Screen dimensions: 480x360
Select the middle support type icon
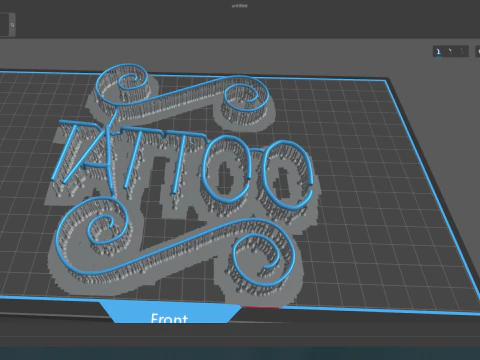pos(450,51)
